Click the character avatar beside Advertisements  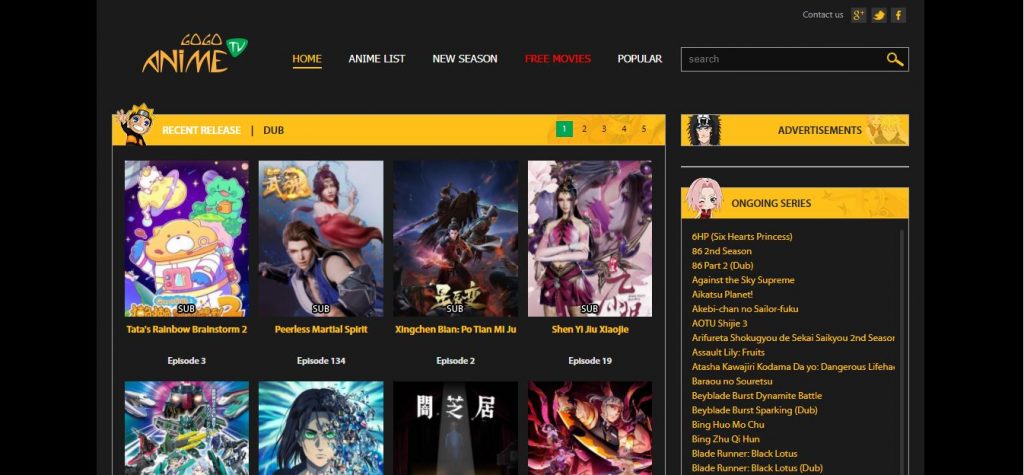click(704, 130)
